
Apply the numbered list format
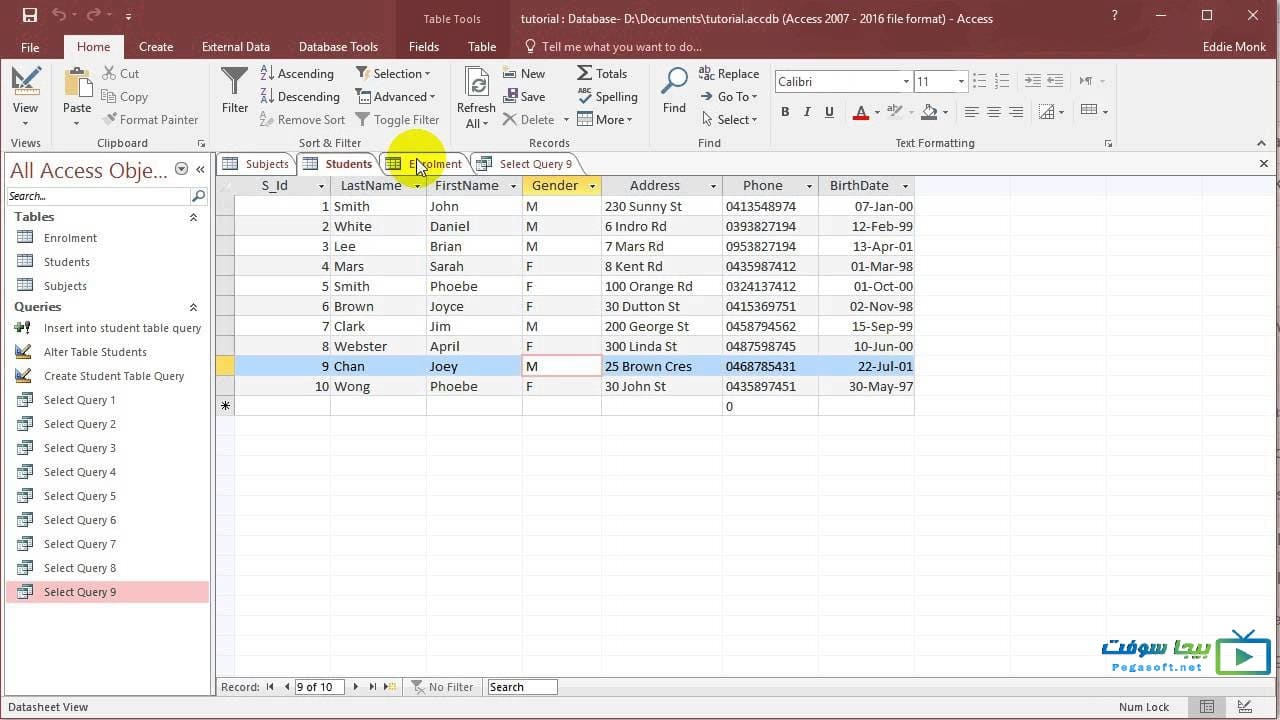pyautogui.click(x=1003, y=81)
